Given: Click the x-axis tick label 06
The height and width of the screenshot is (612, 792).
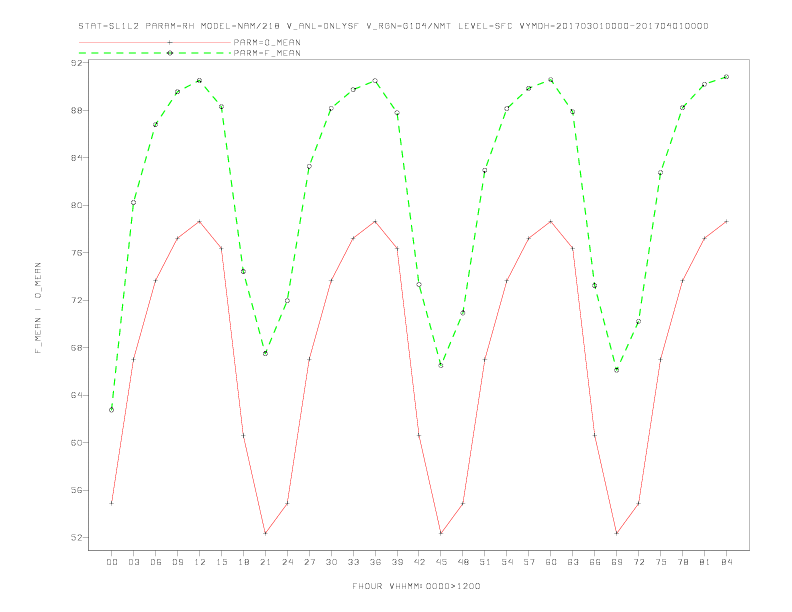Looking at the screenshot, I should [x=156, y=562].
